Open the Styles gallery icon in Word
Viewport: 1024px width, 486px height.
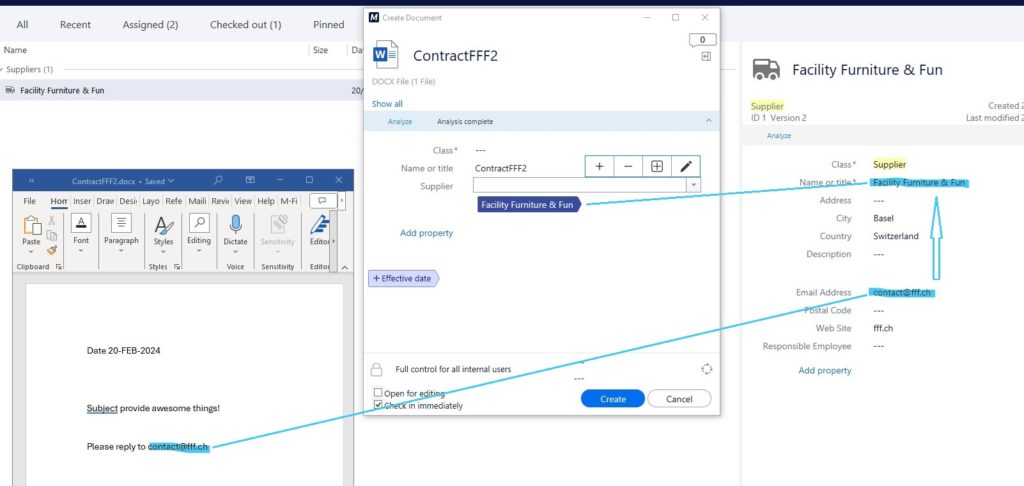(163, 227)
